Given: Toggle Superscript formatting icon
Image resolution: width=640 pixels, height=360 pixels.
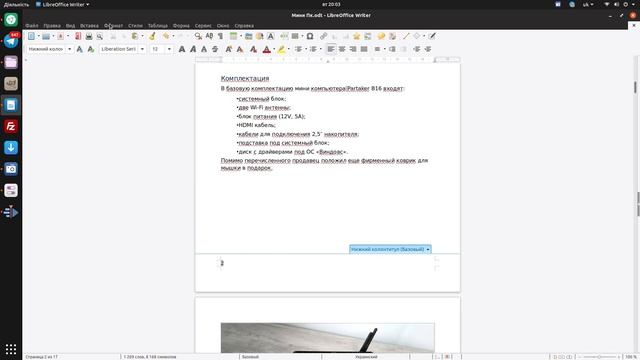Looking at the screenshot, I should click(x=229, y=49).
